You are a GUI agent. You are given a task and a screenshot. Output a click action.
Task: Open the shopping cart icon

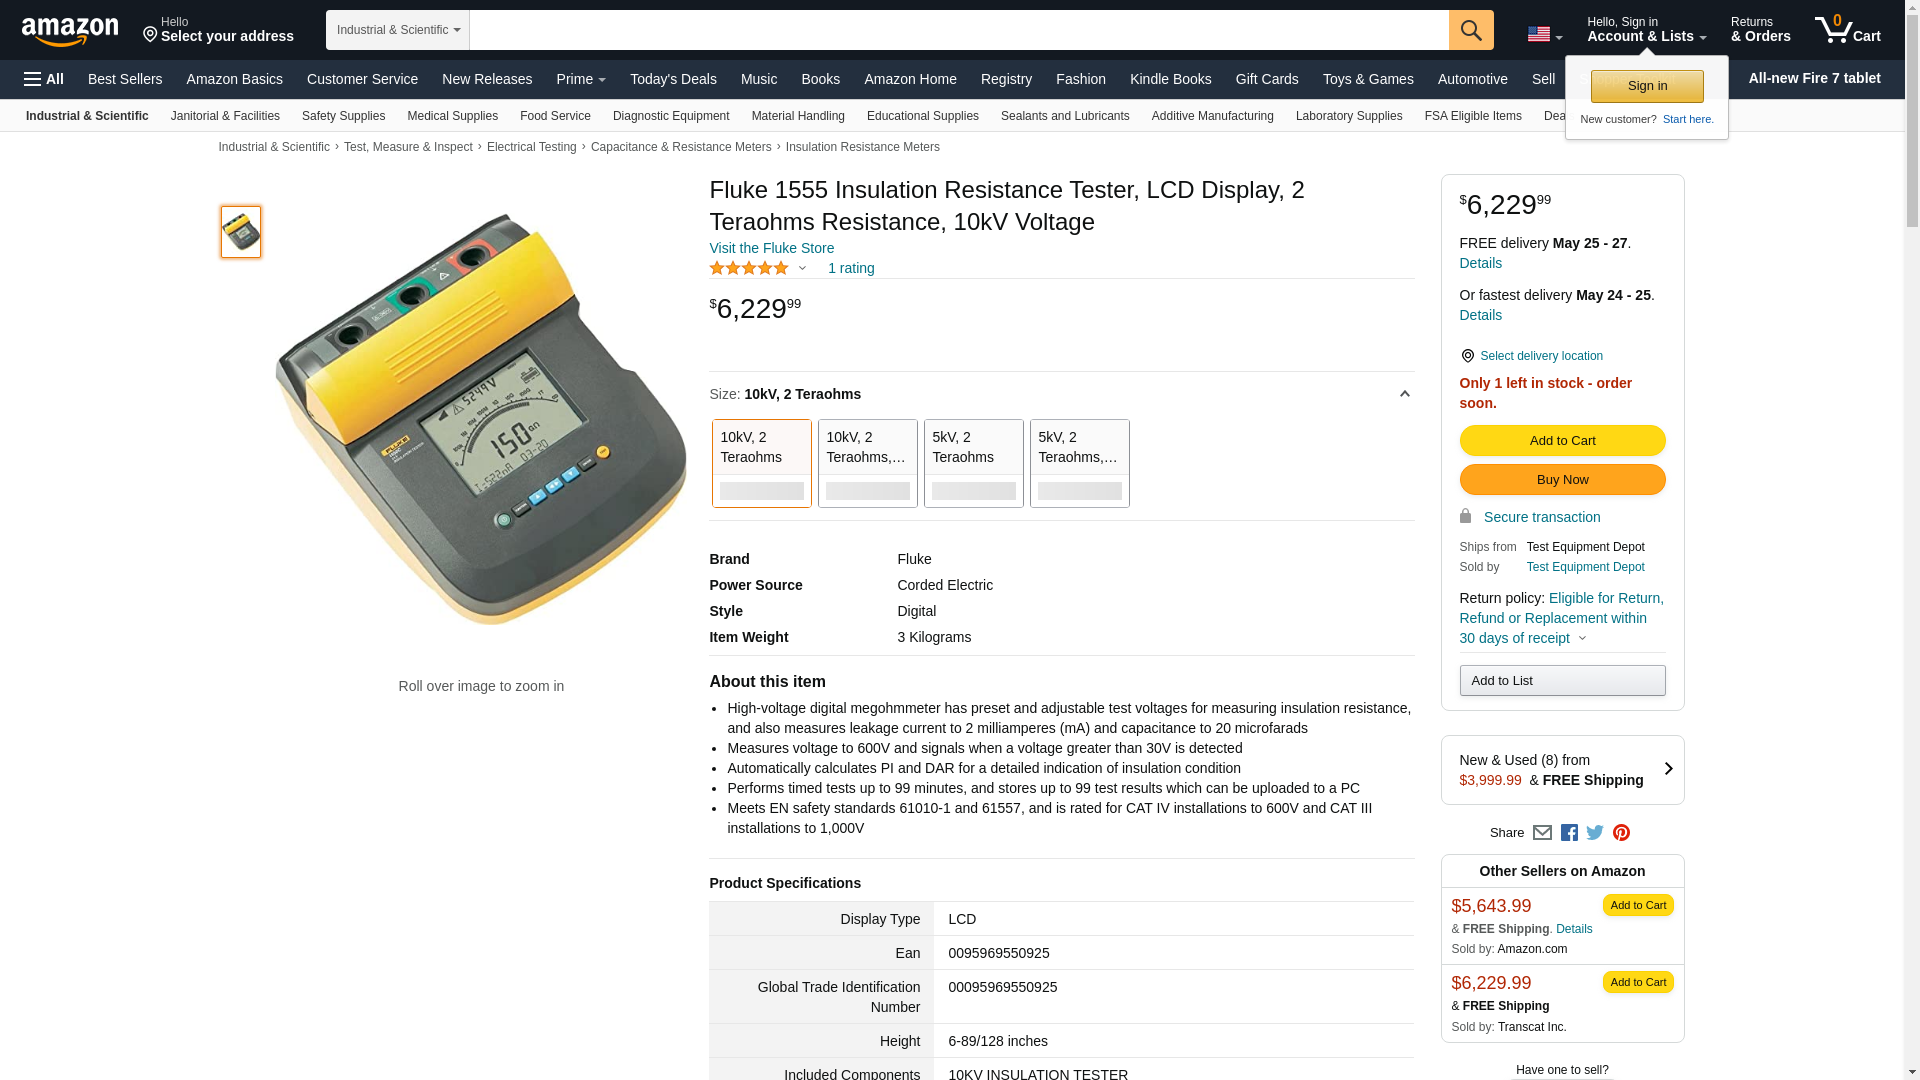[x=1846, y=30]
